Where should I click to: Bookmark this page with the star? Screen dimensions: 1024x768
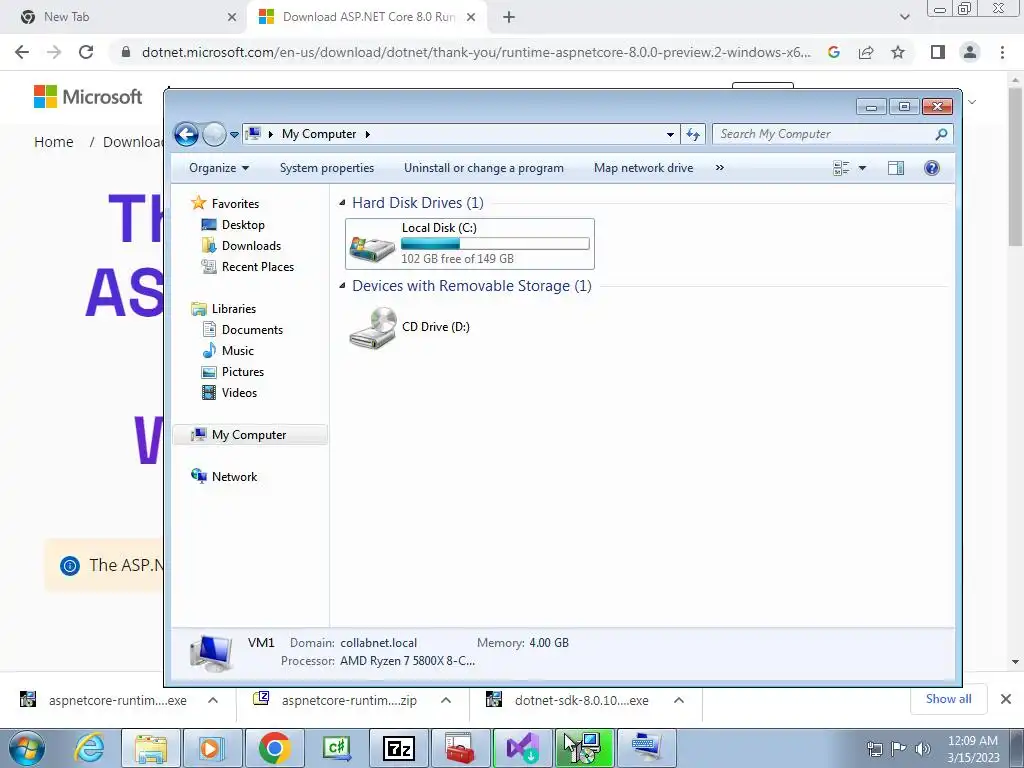(x=898, y=52)
